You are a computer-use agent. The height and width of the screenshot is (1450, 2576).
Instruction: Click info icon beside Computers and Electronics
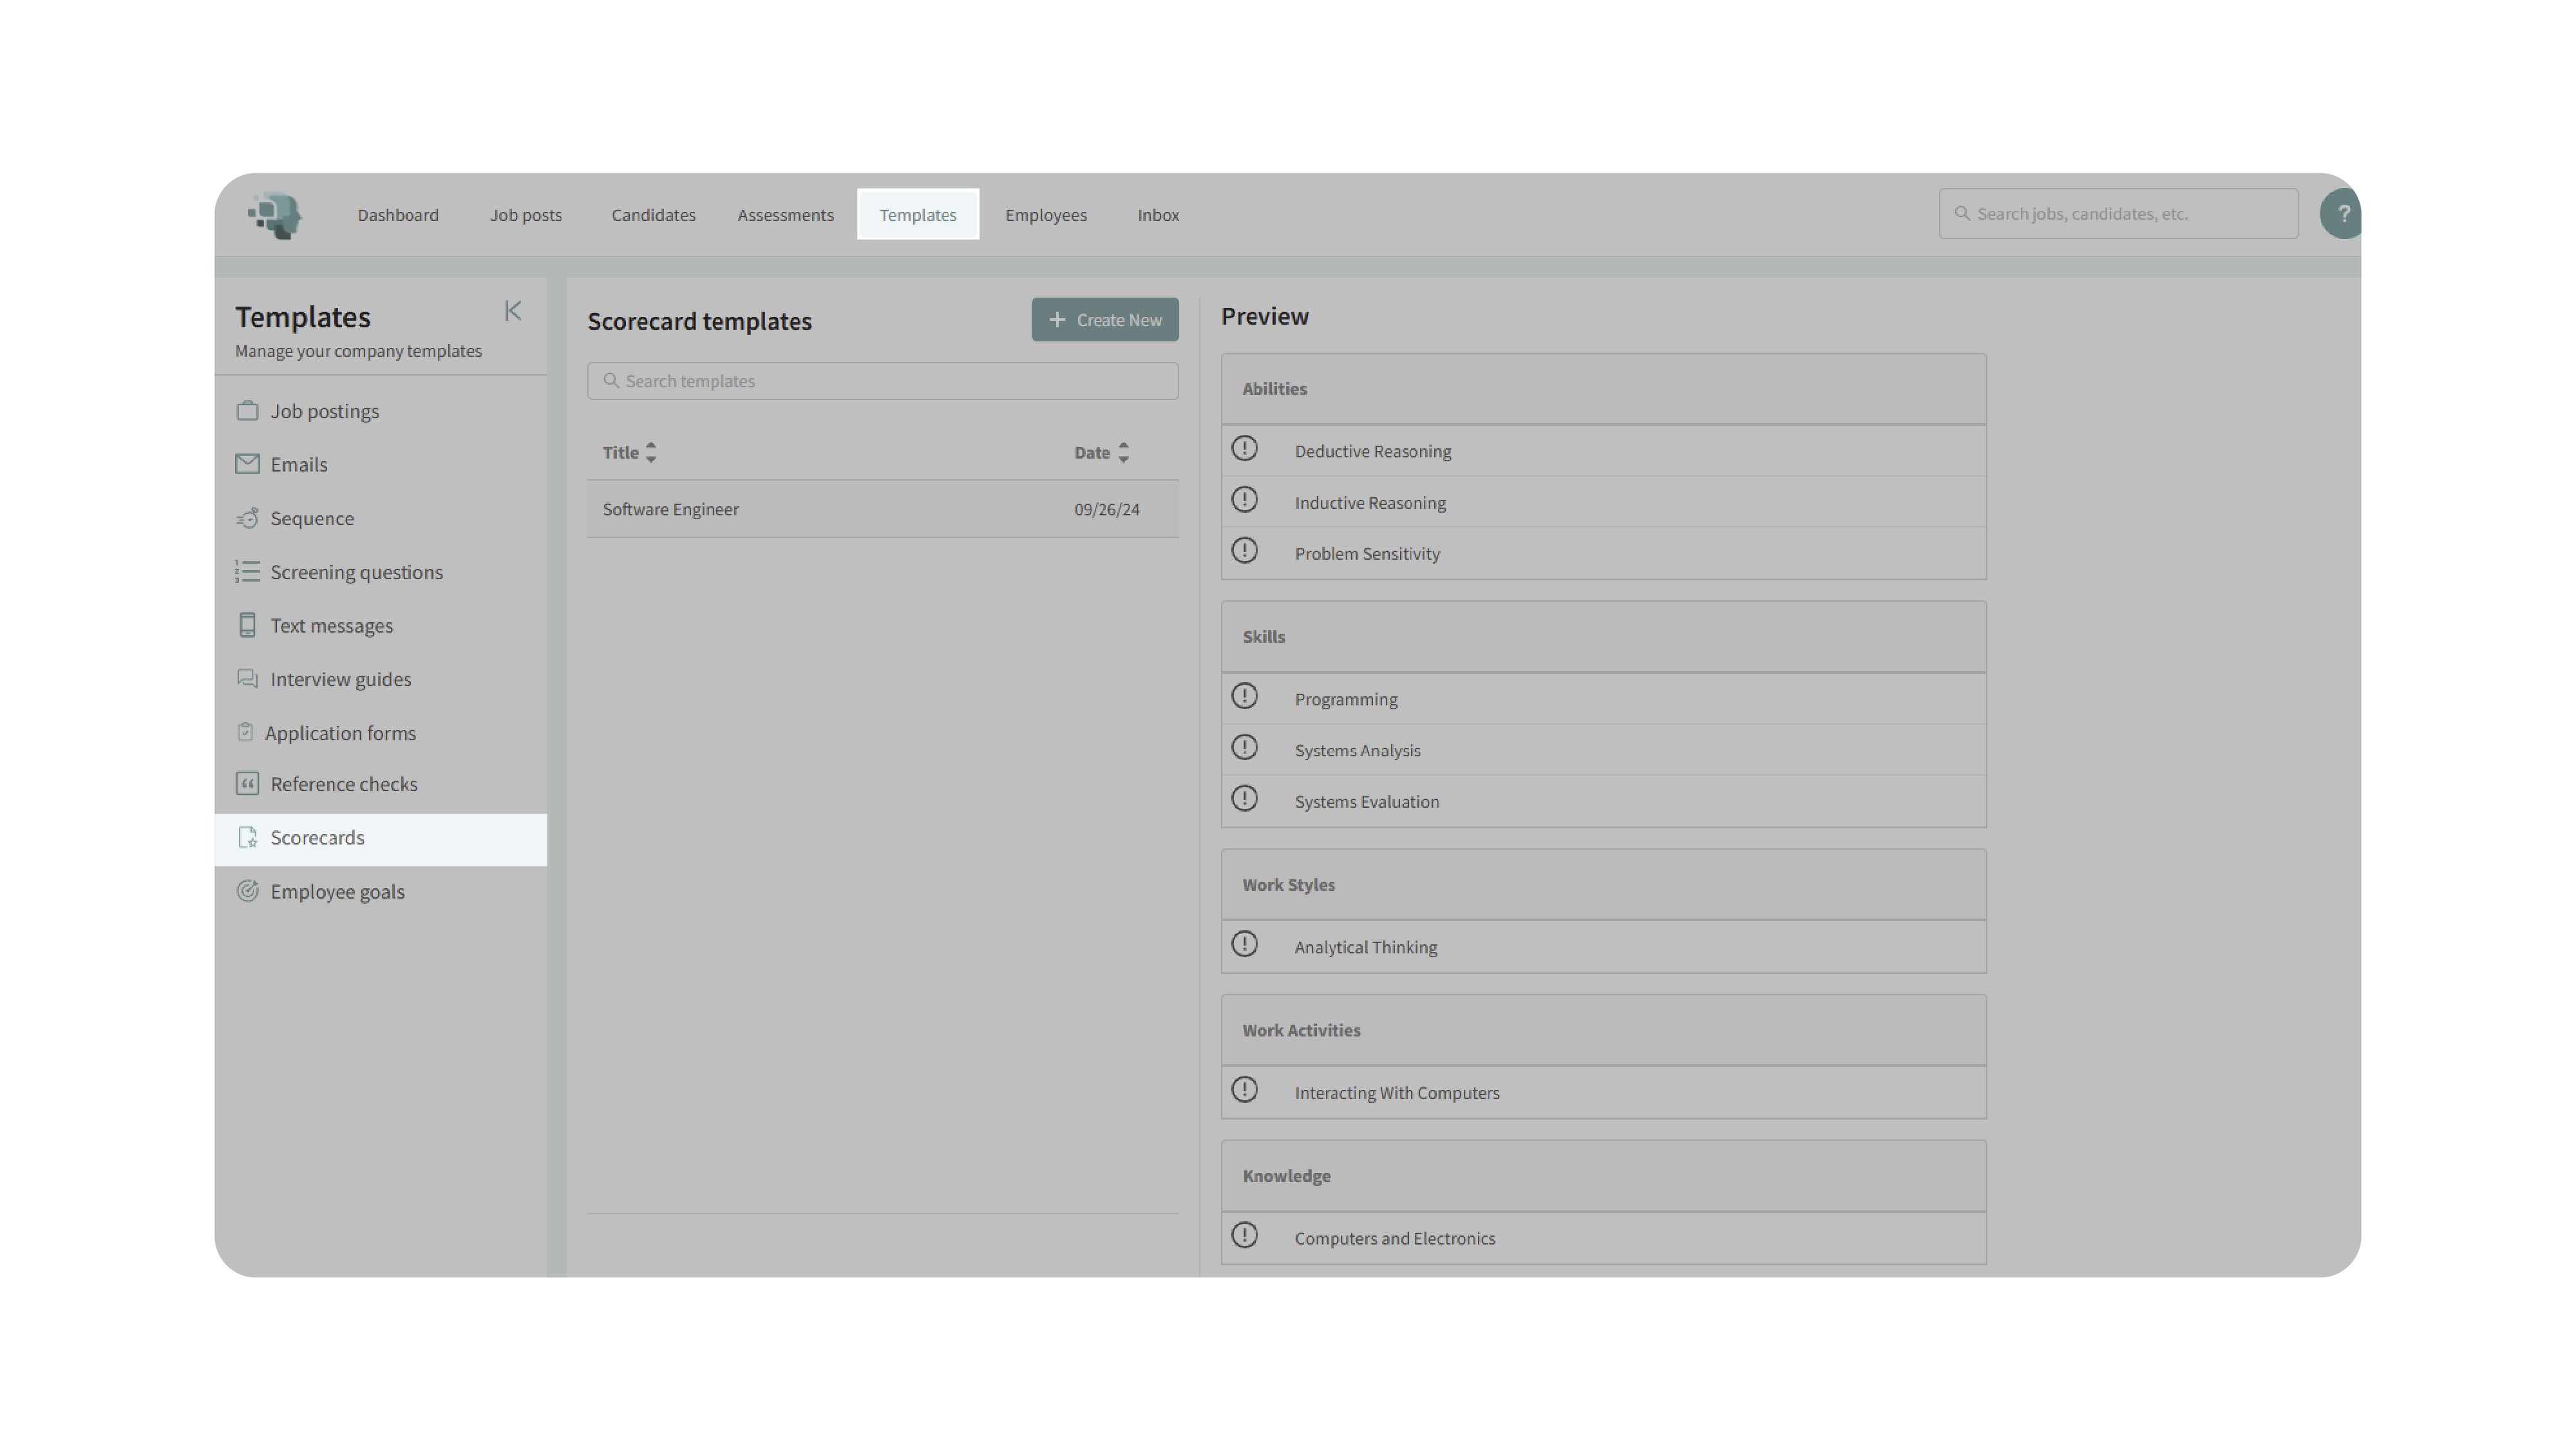click(x=1244, y=1236)
